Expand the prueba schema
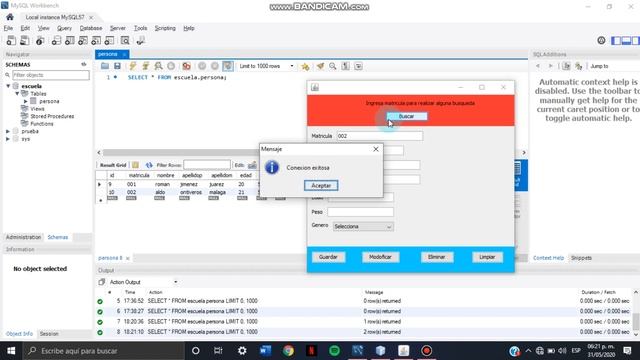 [x=8, y=131]
